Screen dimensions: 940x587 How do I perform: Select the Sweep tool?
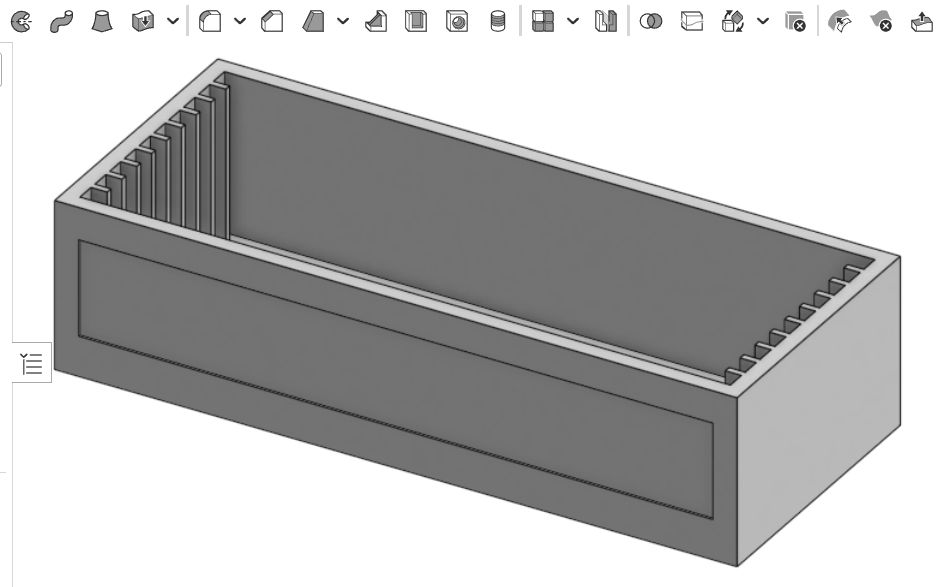coord(62,22)
